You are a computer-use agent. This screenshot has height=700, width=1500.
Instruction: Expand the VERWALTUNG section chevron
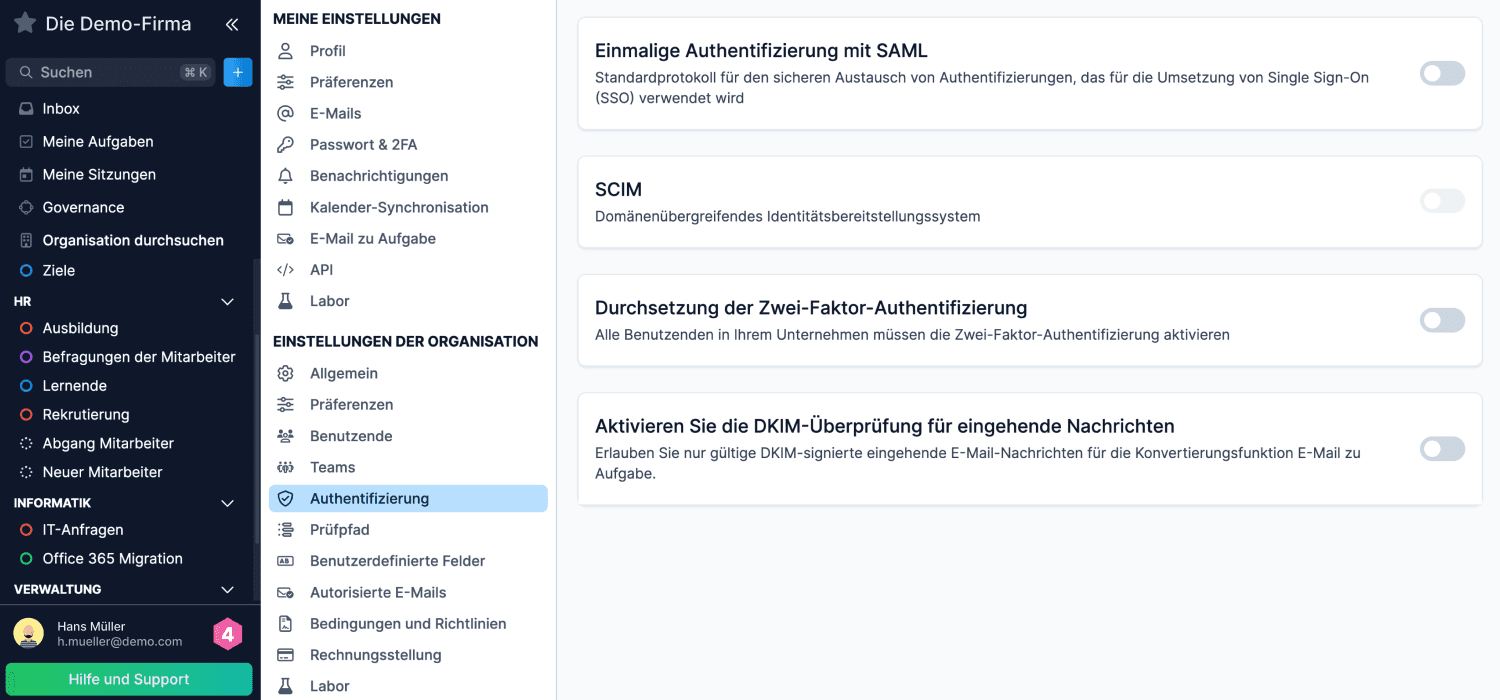tap(227, 590)
